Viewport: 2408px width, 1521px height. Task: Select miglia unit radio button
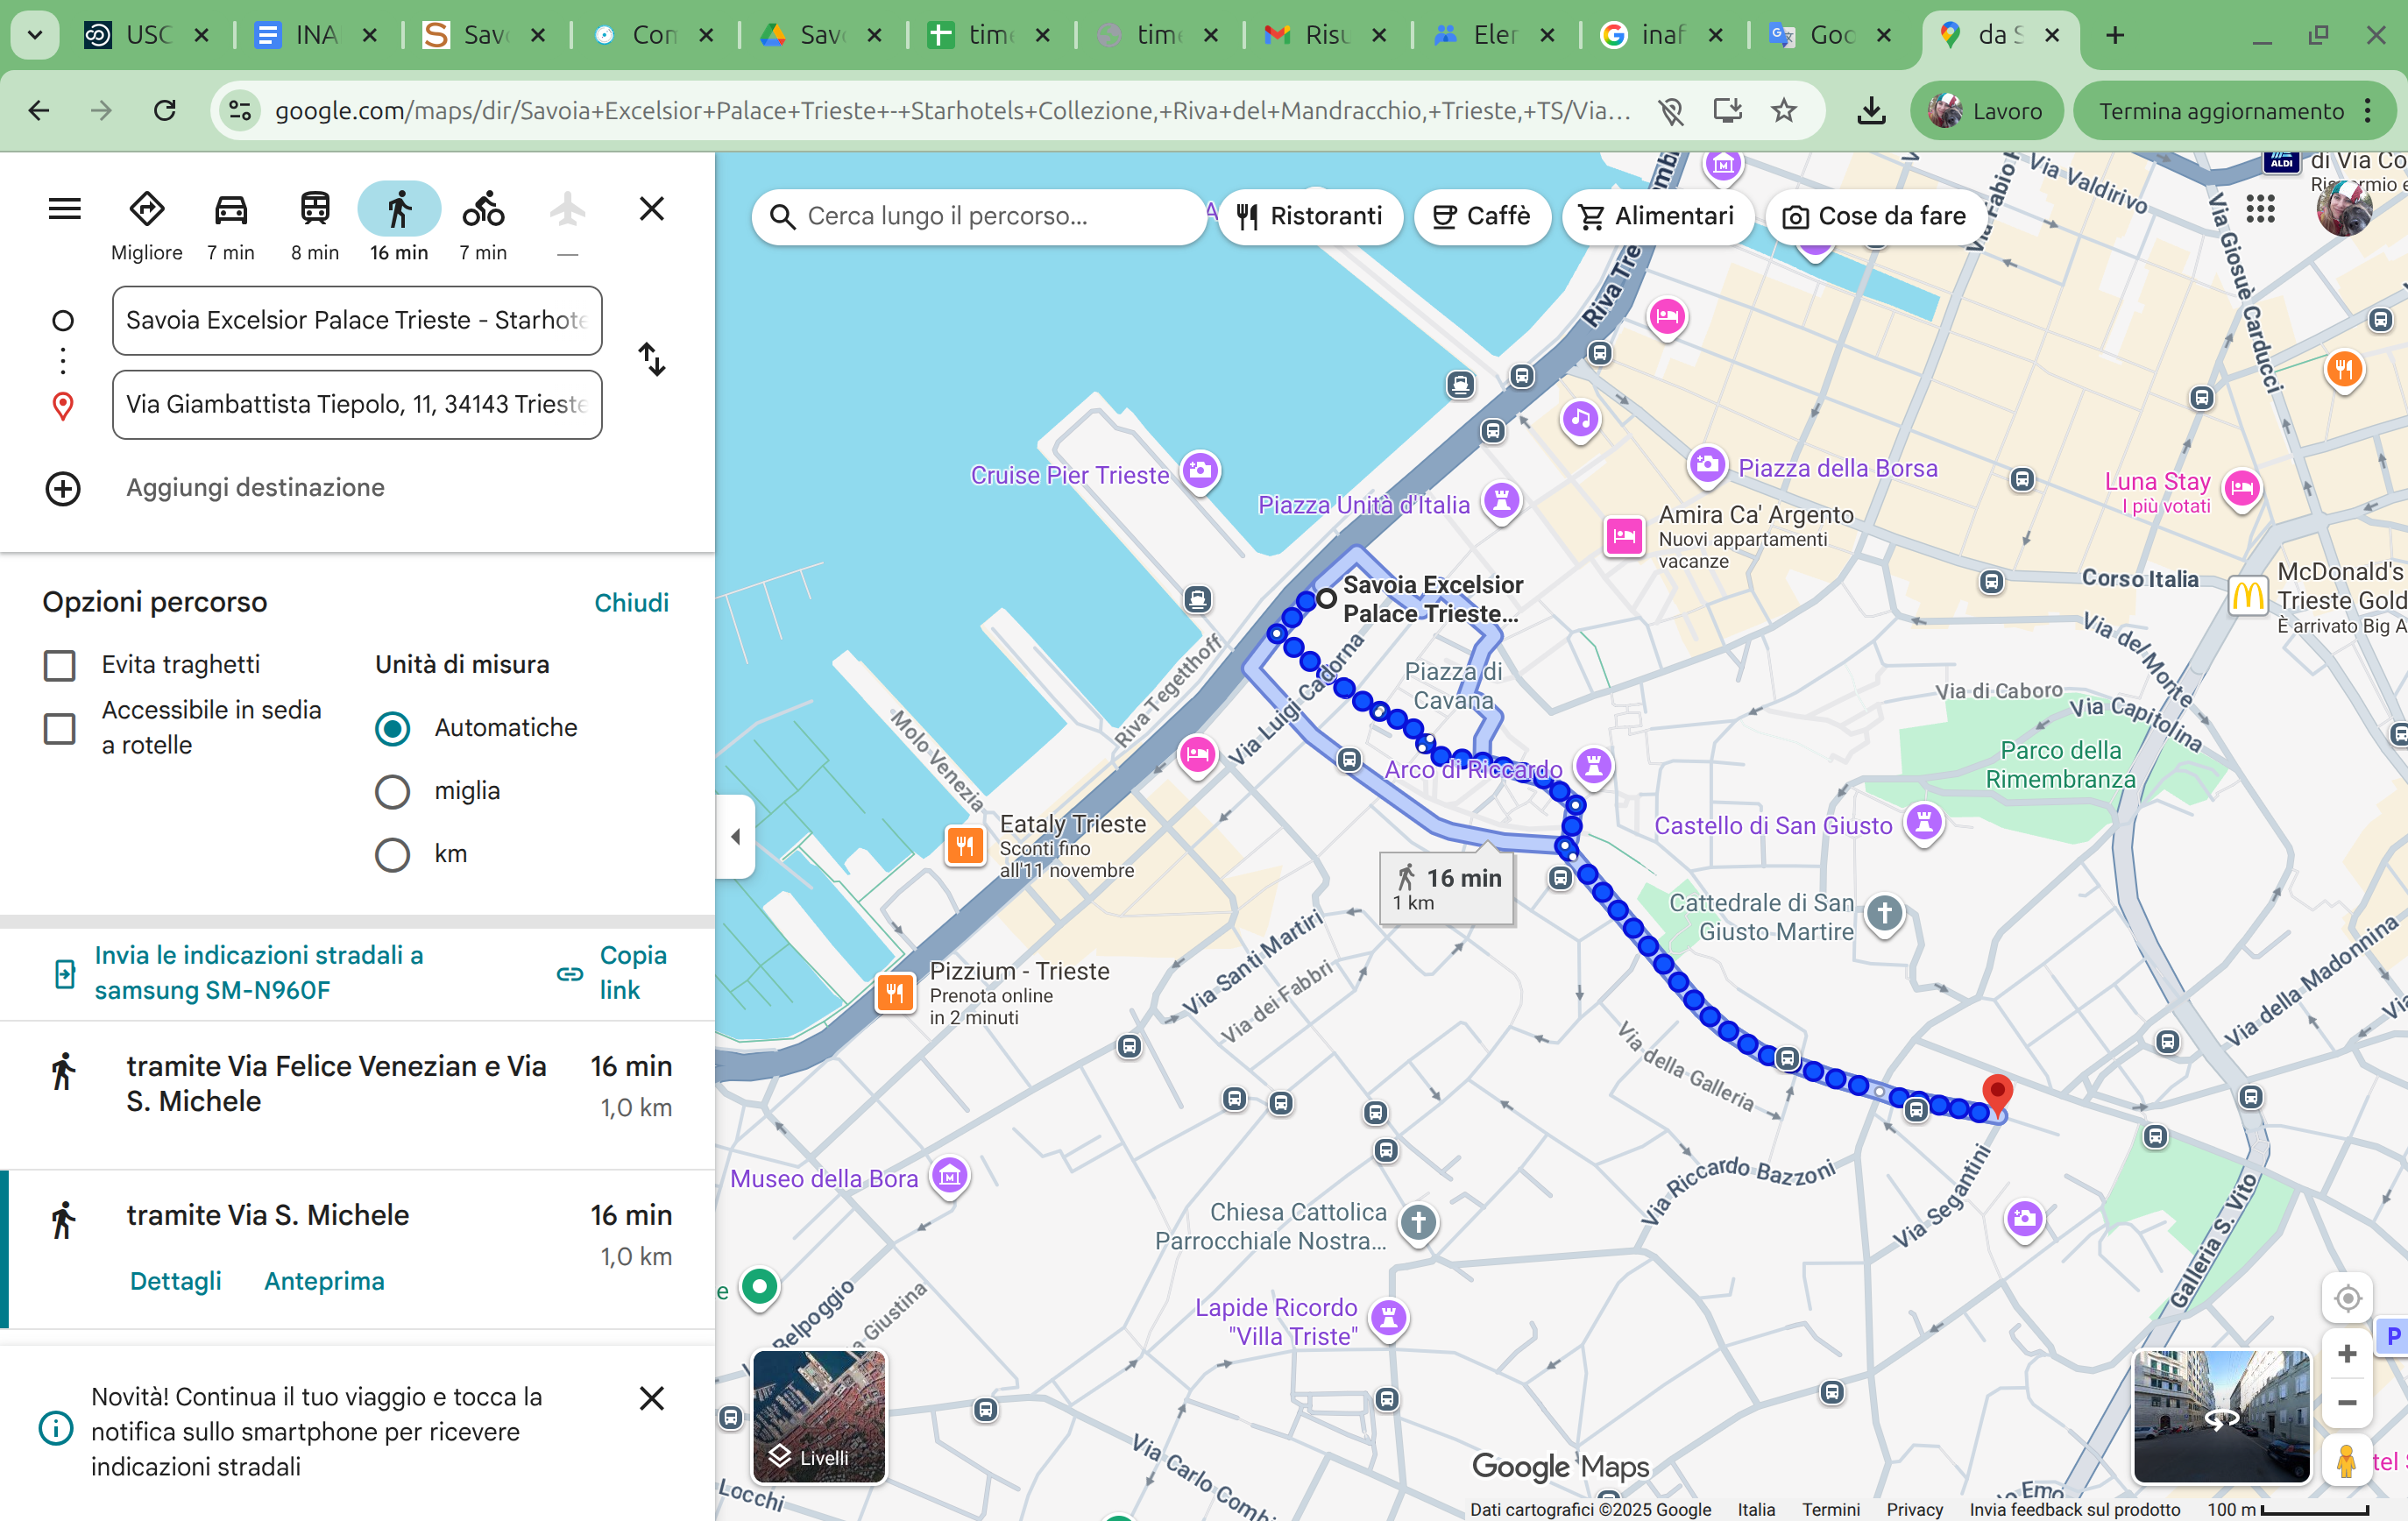coord(392,791)
